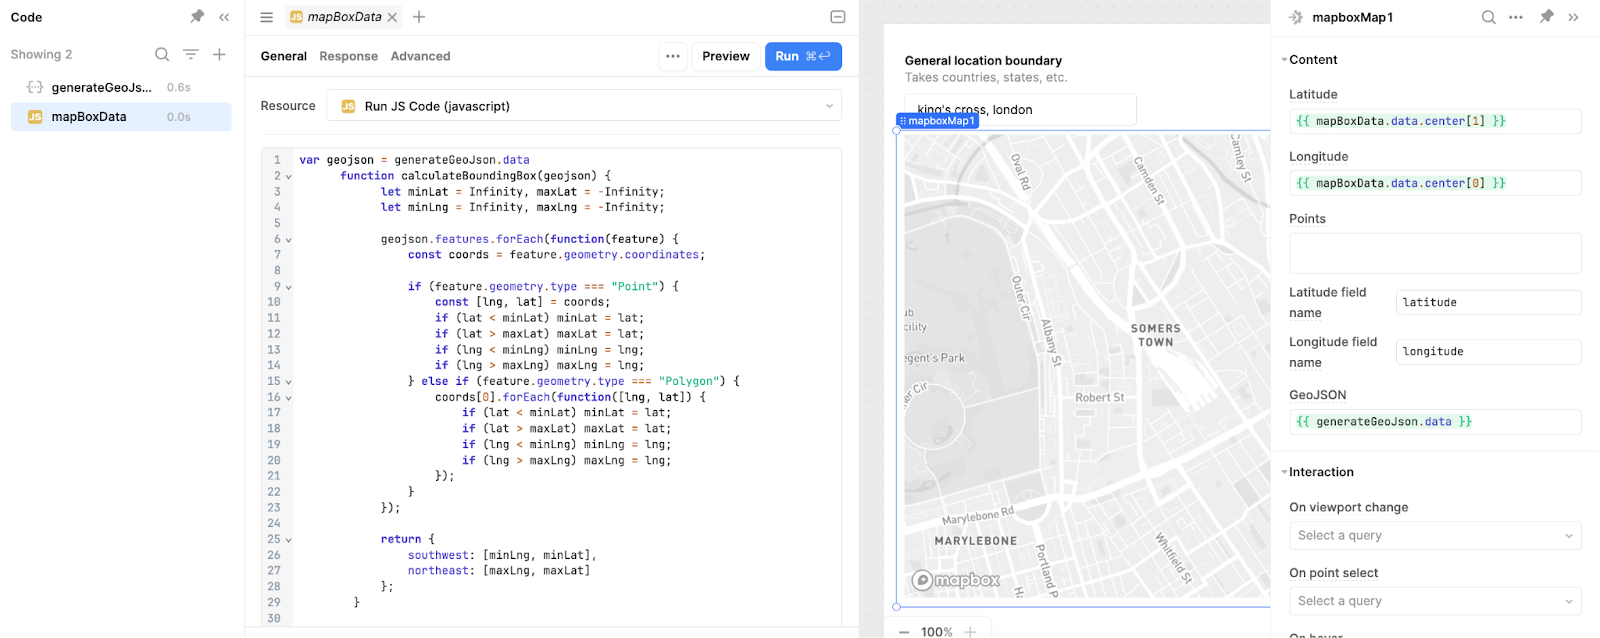Click the empty Points field
The width and height of the screenshot is (1600, 638).
[1435, 253]
